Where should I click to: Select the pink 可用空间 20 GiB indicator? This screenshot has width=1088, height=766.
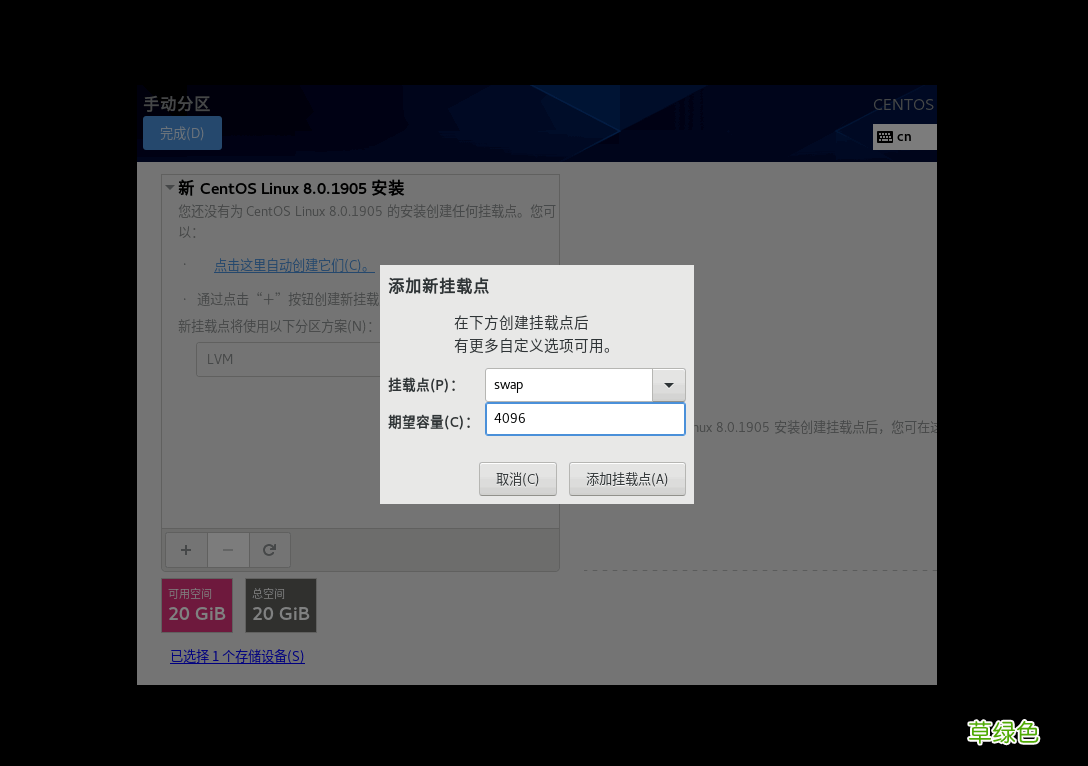196,604
